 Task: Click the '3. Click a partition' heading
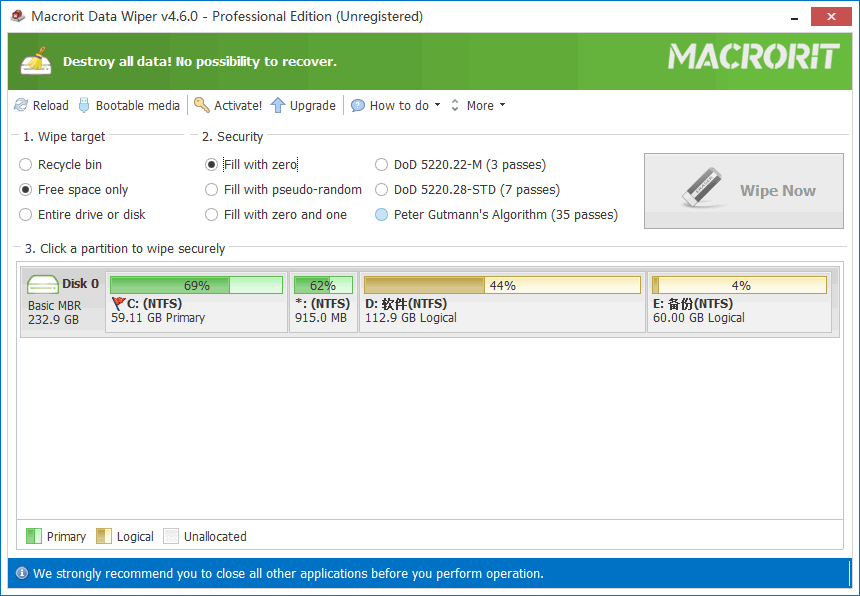[125, 248]
